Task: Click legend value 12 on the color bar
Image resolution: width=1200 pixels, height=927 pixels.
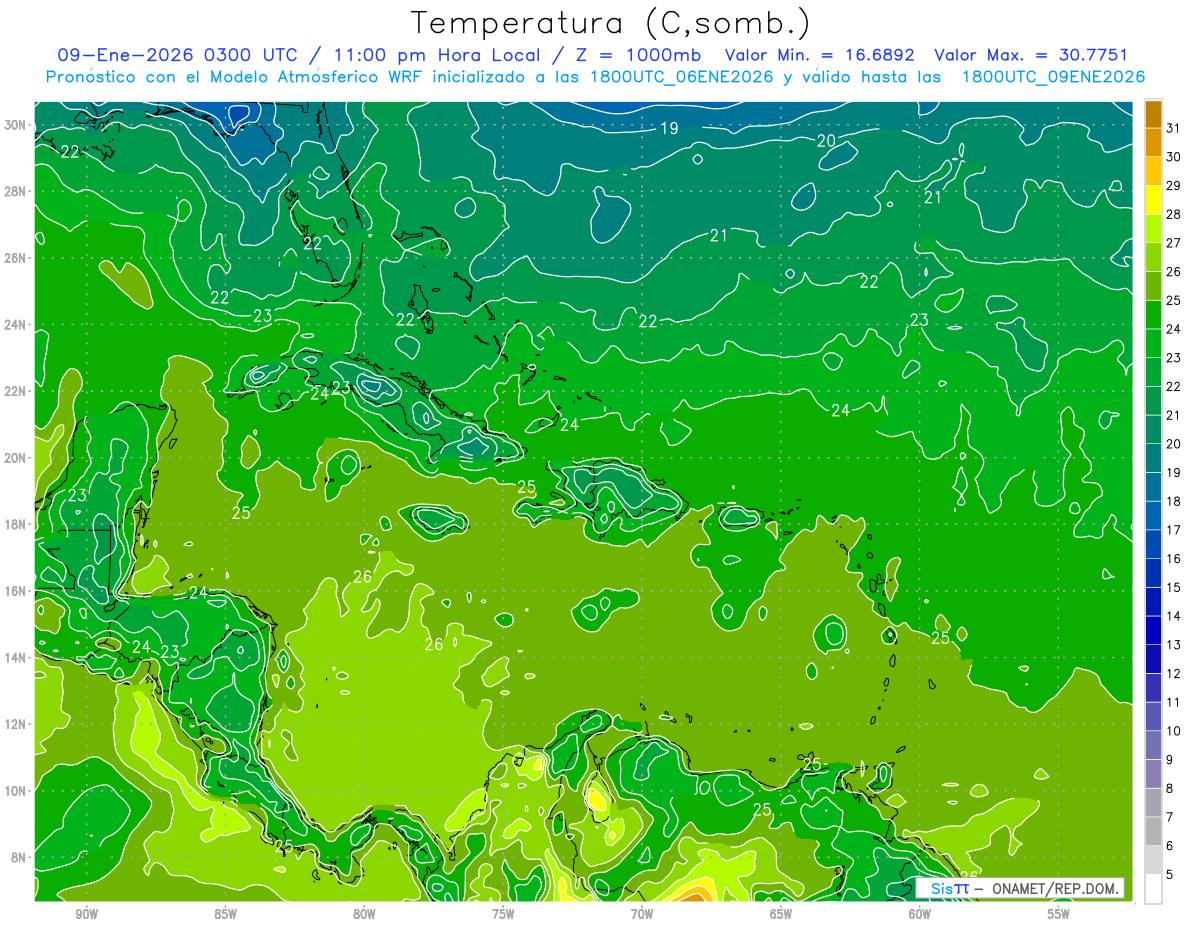Action: point(1173,674)
